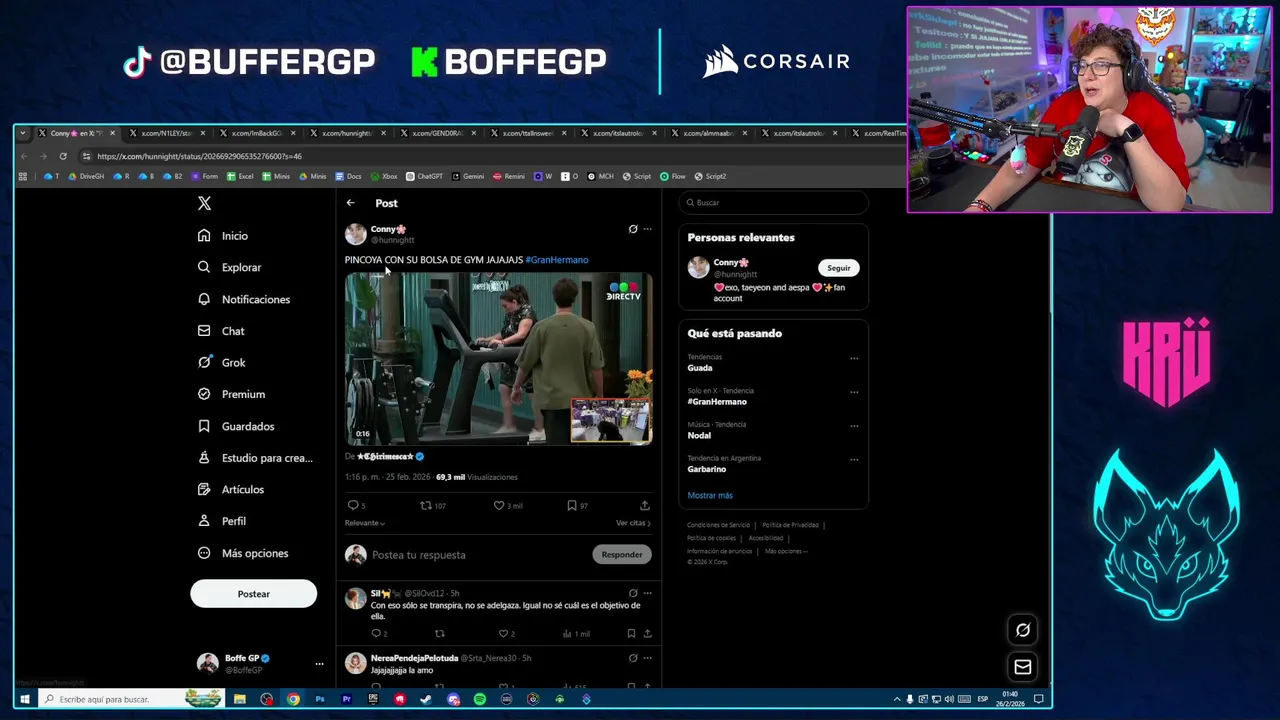Click the Grok icon on Conny's post
Screen dimensions: 1280x720
[x=632, y=229]
